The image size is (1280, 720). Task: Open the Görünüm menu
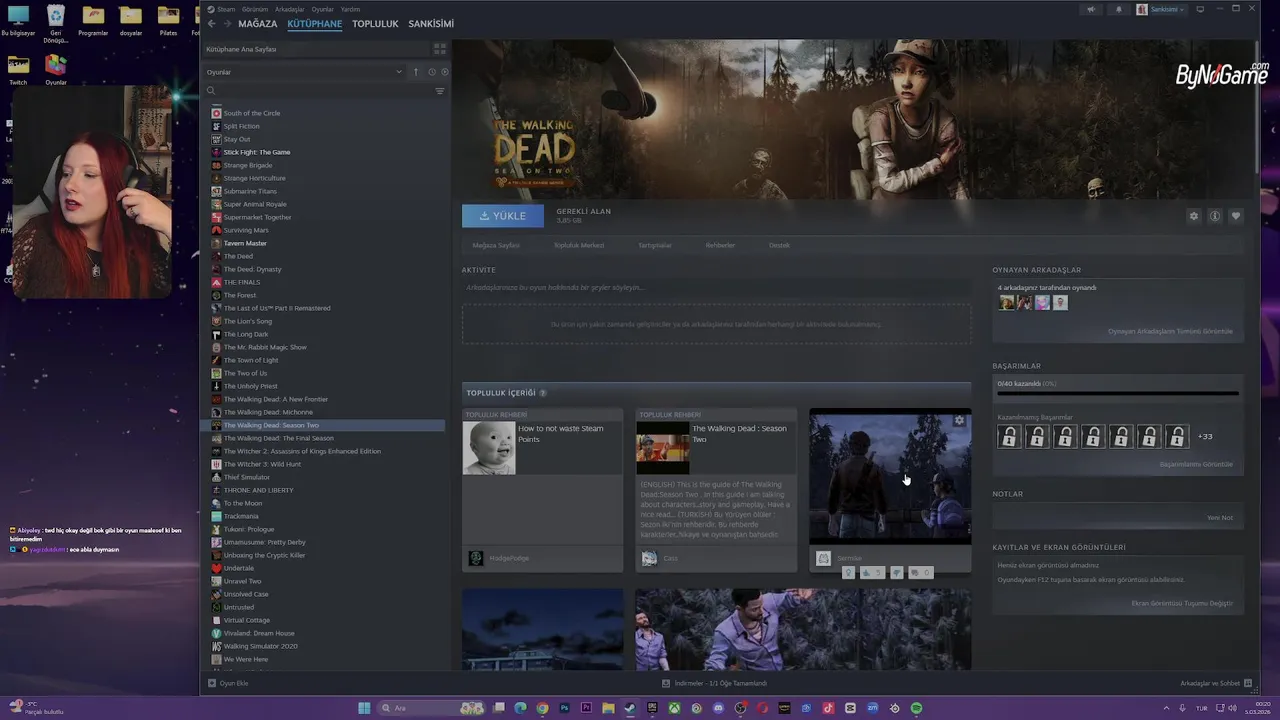point(255,9)
